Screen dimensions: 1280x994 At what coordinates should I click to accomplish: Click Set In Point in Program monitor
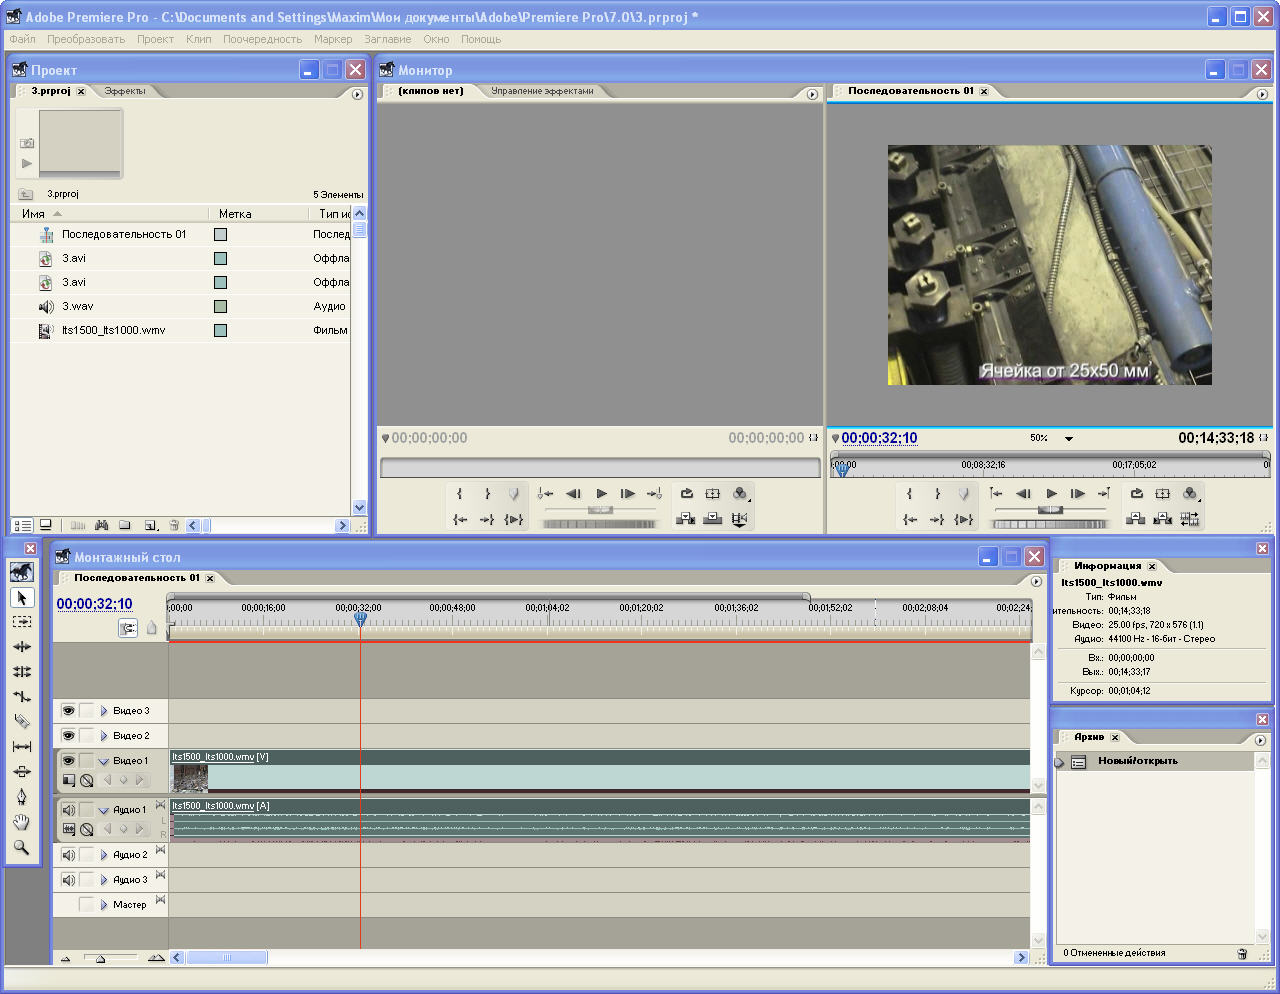[909, 493]
